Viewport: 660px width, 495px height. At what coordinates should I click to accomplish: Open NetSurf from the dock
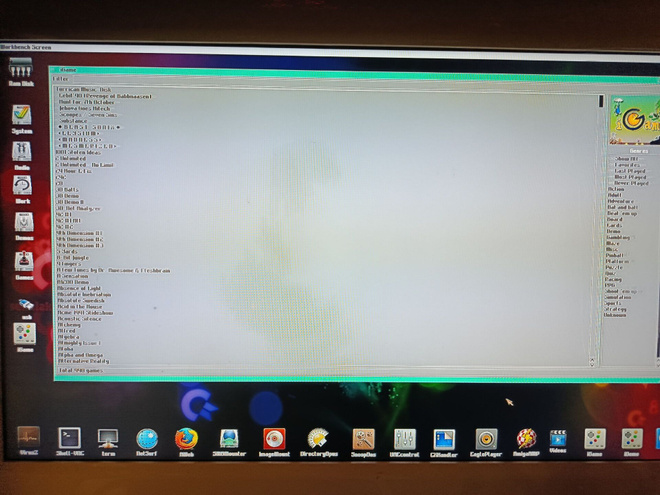(x=147, y=442)
